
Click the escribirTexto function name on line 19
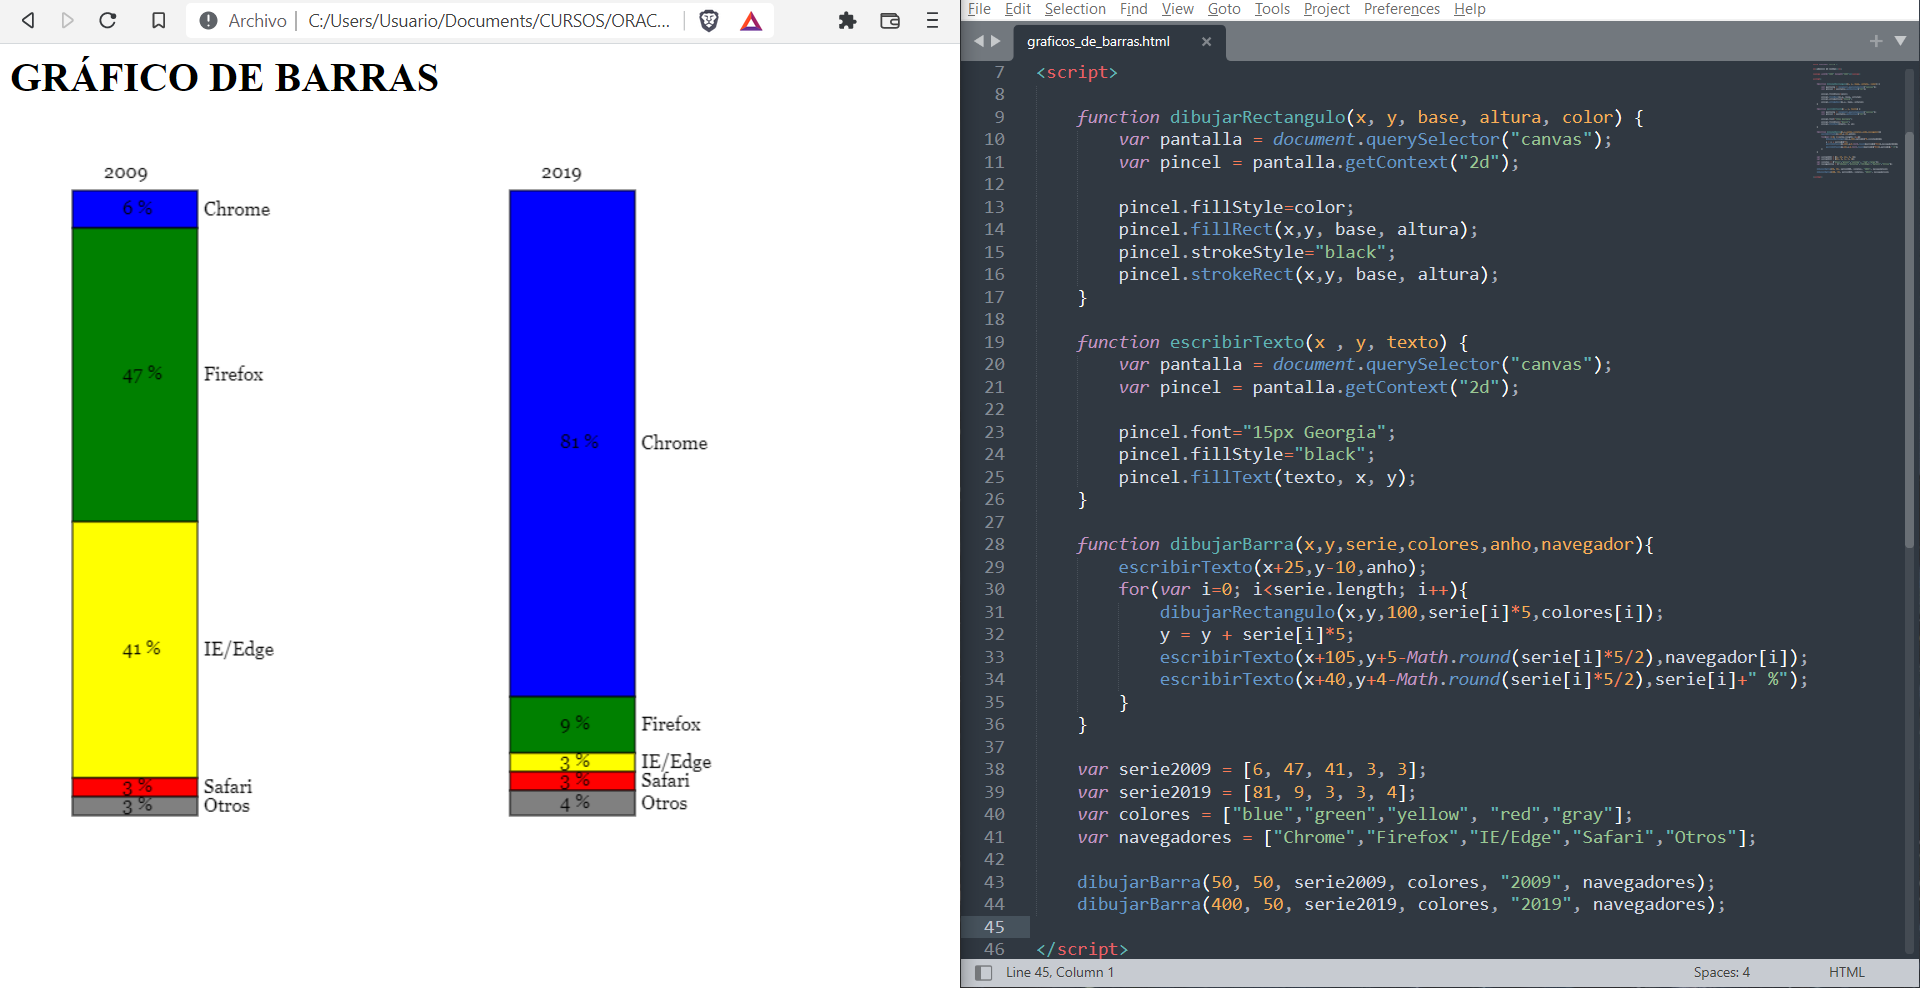1237,342
